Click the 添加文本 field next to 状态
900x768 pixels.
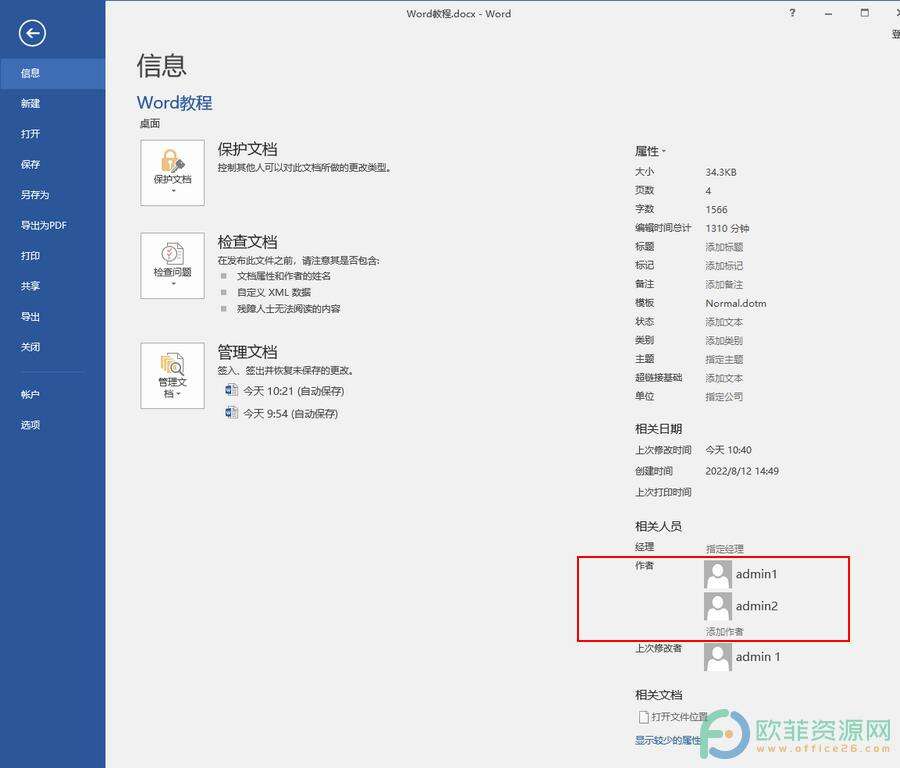pos(724,322)
